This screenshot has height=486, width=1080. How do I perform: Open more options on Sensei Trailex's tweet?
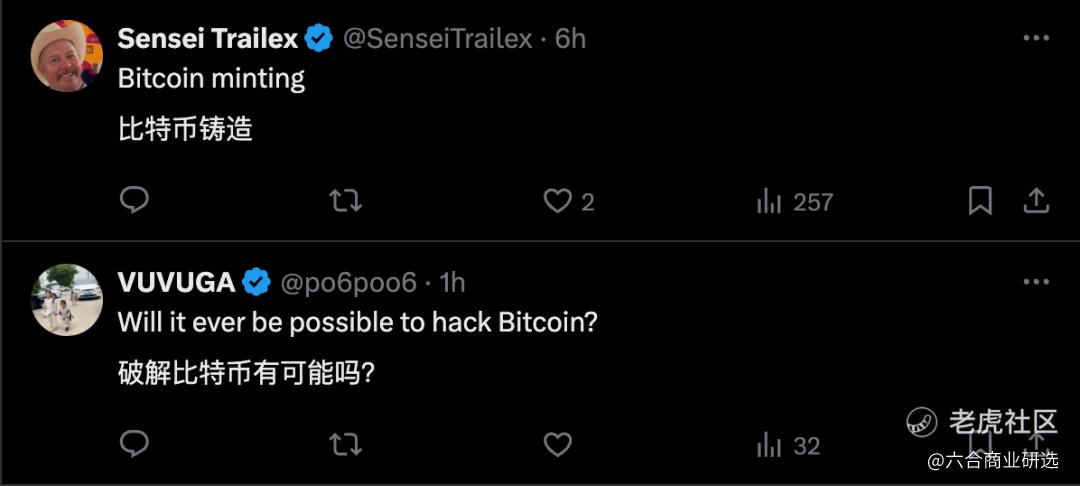pyautogui.click(x=1036, y=39)
